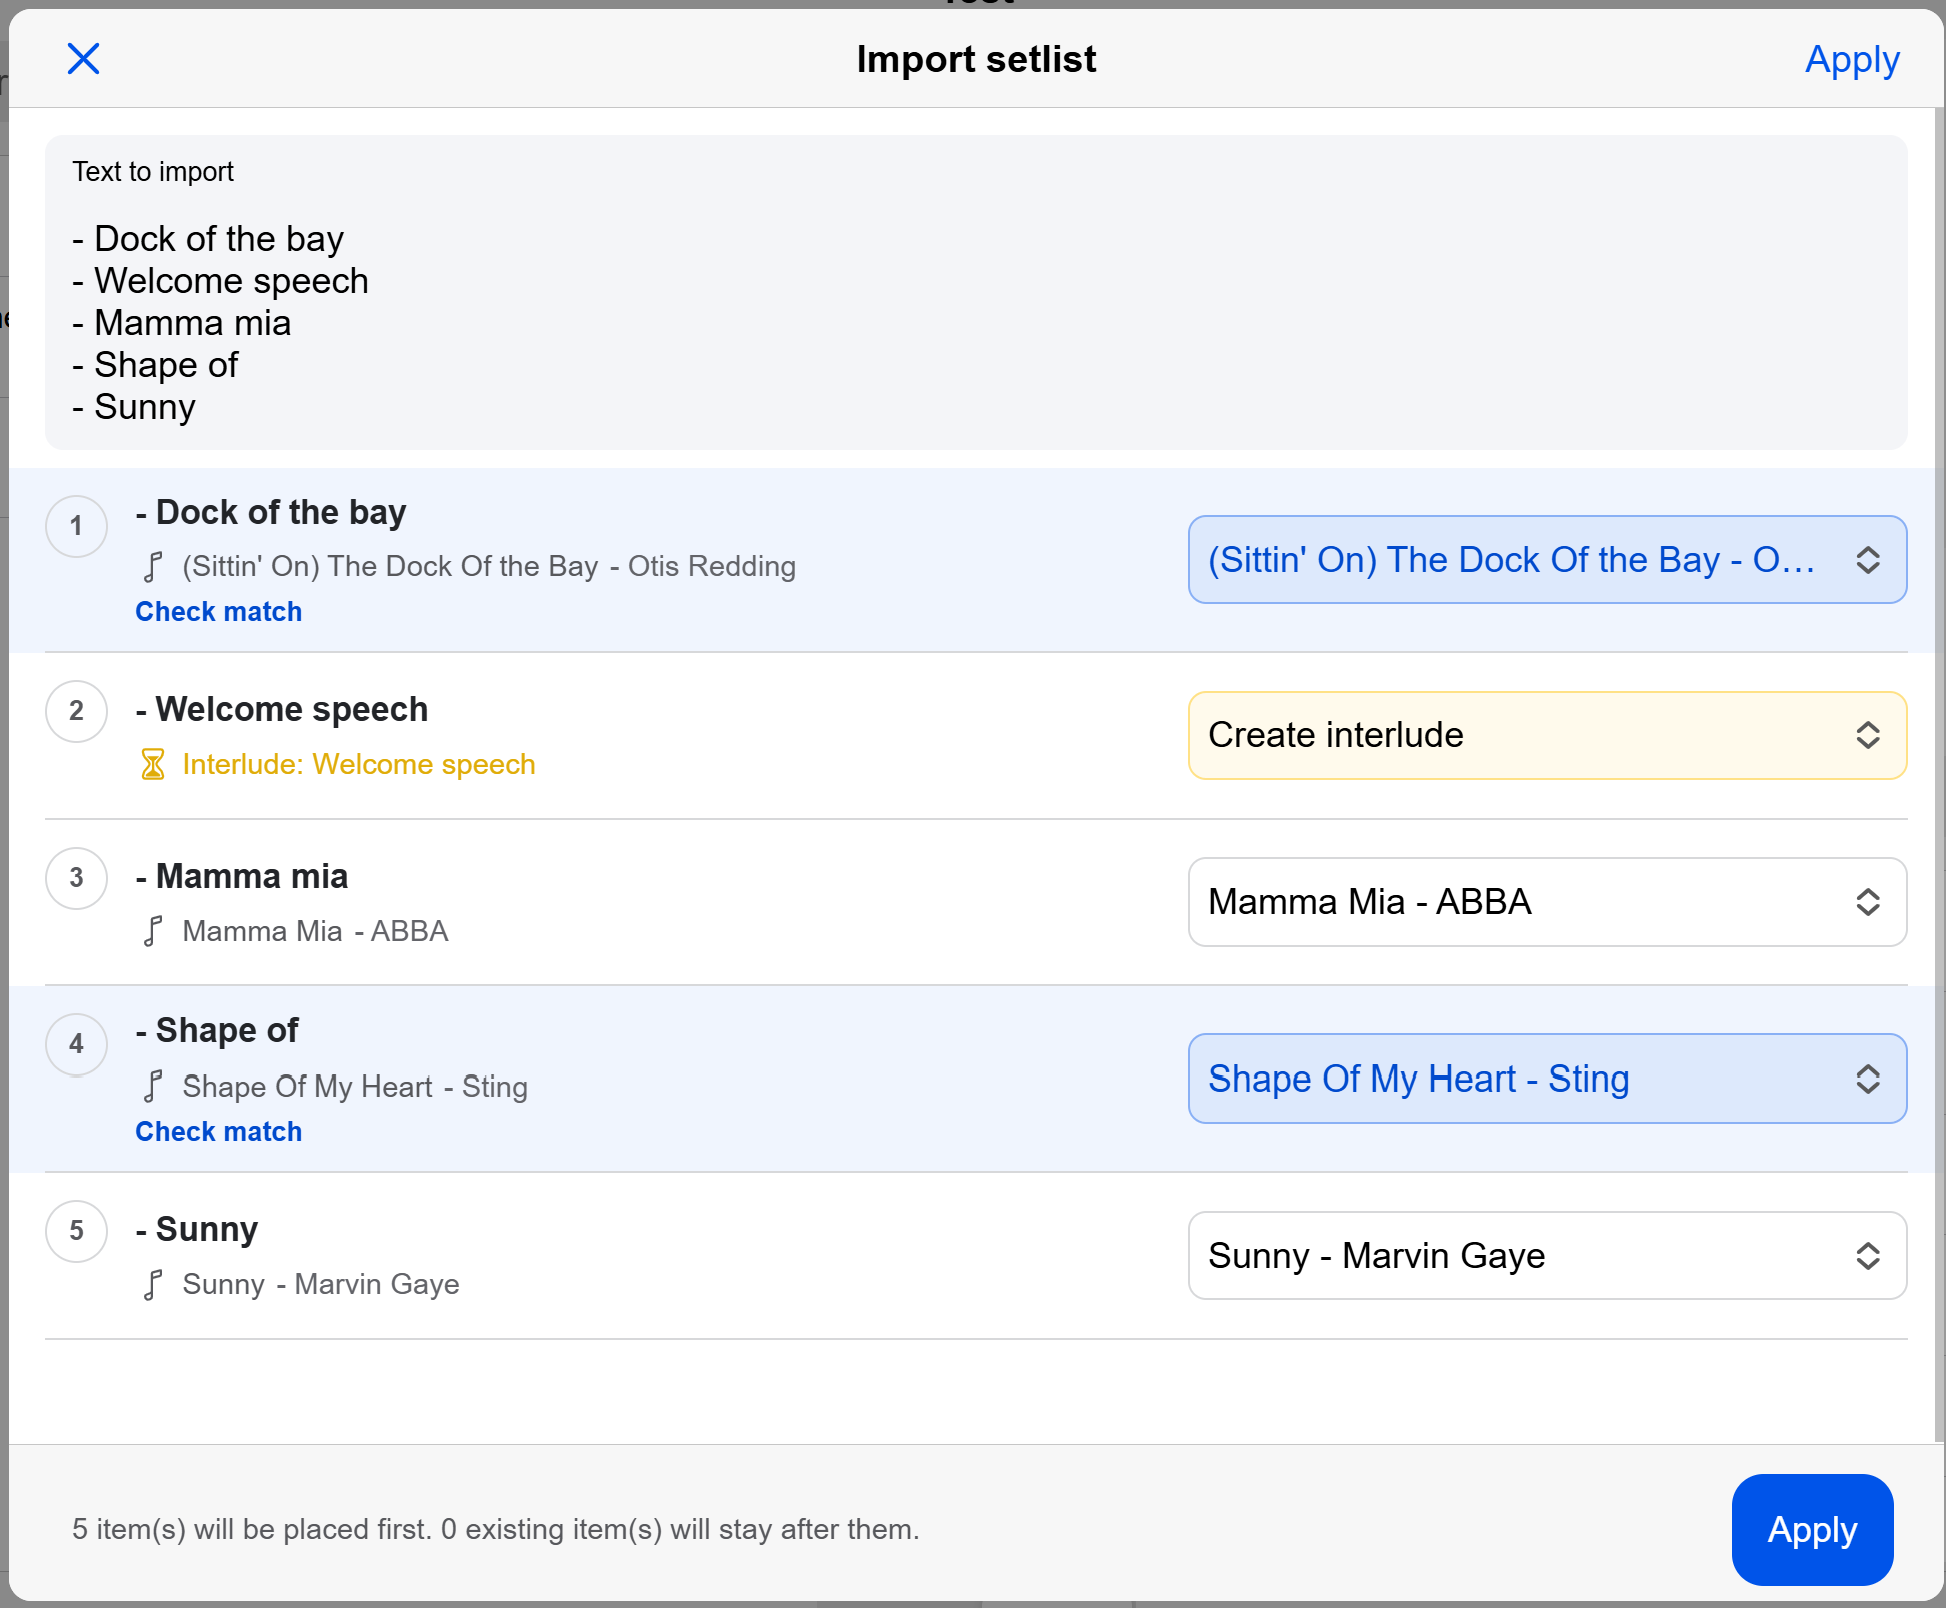
Task: Click the number 1 badge for Dock of the bay
Action: click(x=77, y=526)
